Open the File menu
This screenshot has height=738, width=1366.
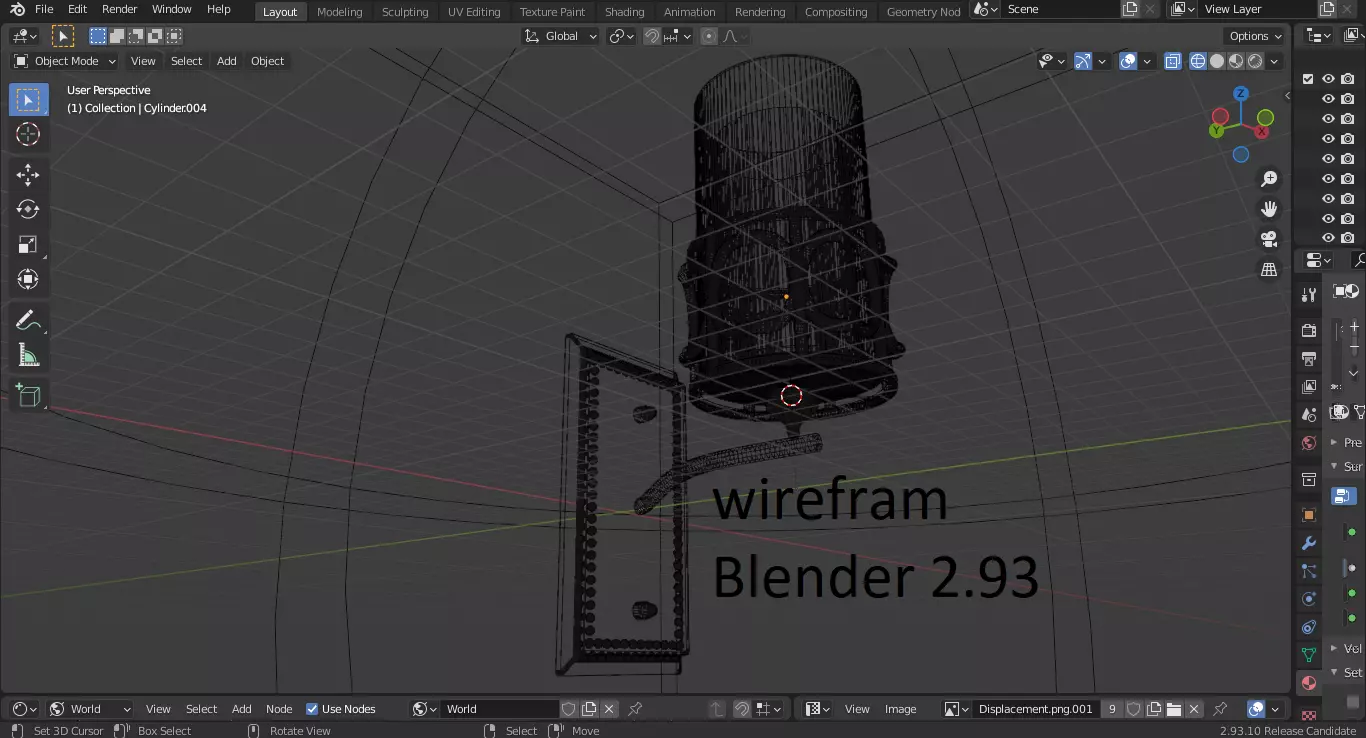[x=44, y=9]
